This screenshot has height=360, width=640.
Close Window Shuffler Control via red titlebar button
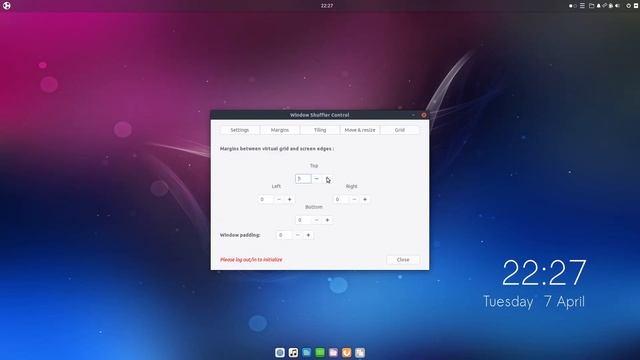[x=424, y=115]
